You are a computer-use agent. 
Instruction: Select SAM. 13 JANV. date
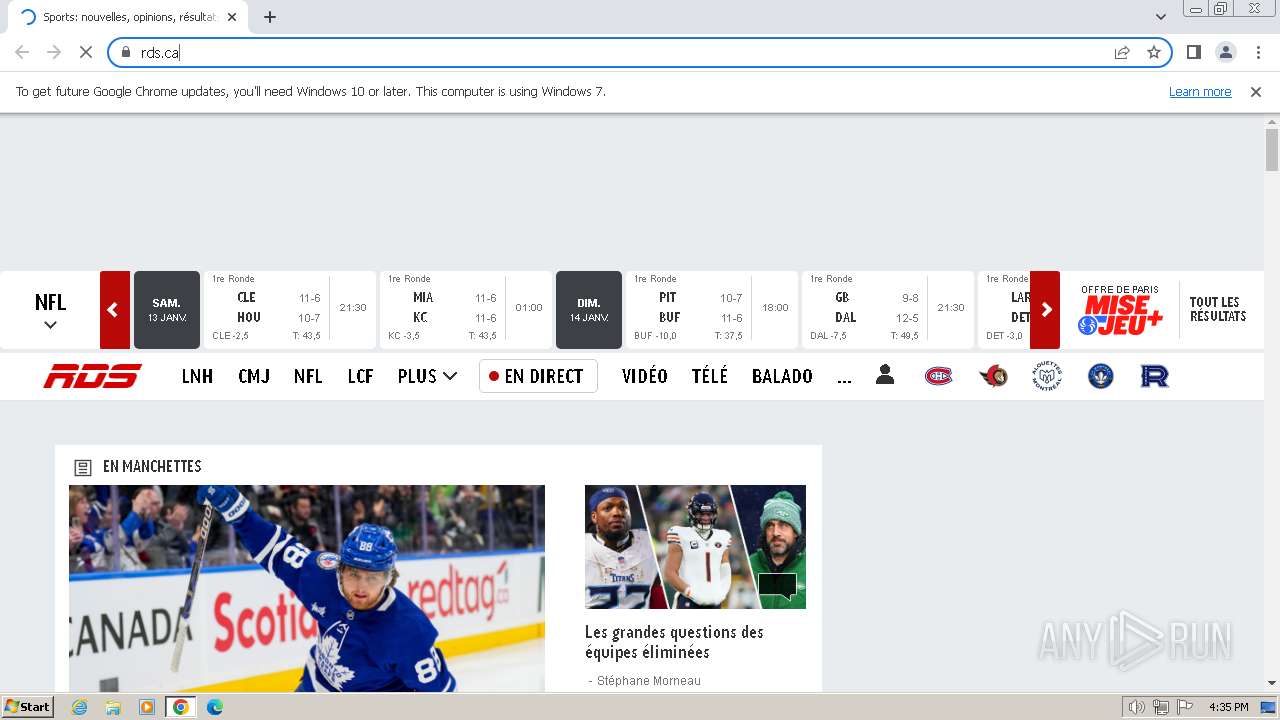point(167,310)
